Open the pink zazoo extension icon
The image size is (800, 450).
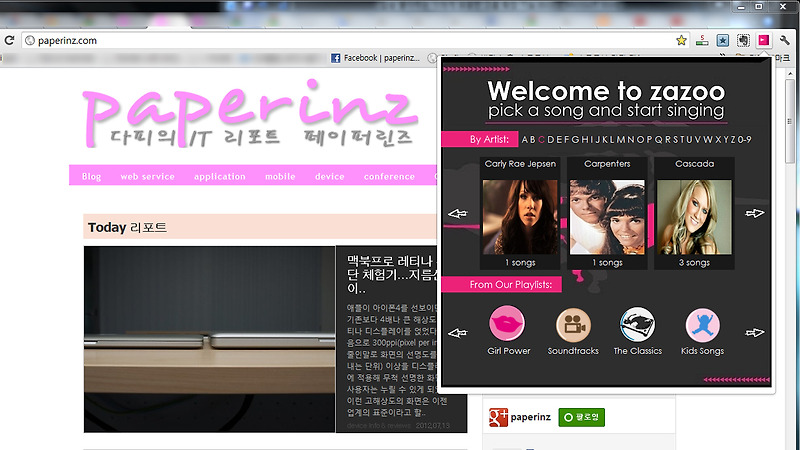point(764,40)
